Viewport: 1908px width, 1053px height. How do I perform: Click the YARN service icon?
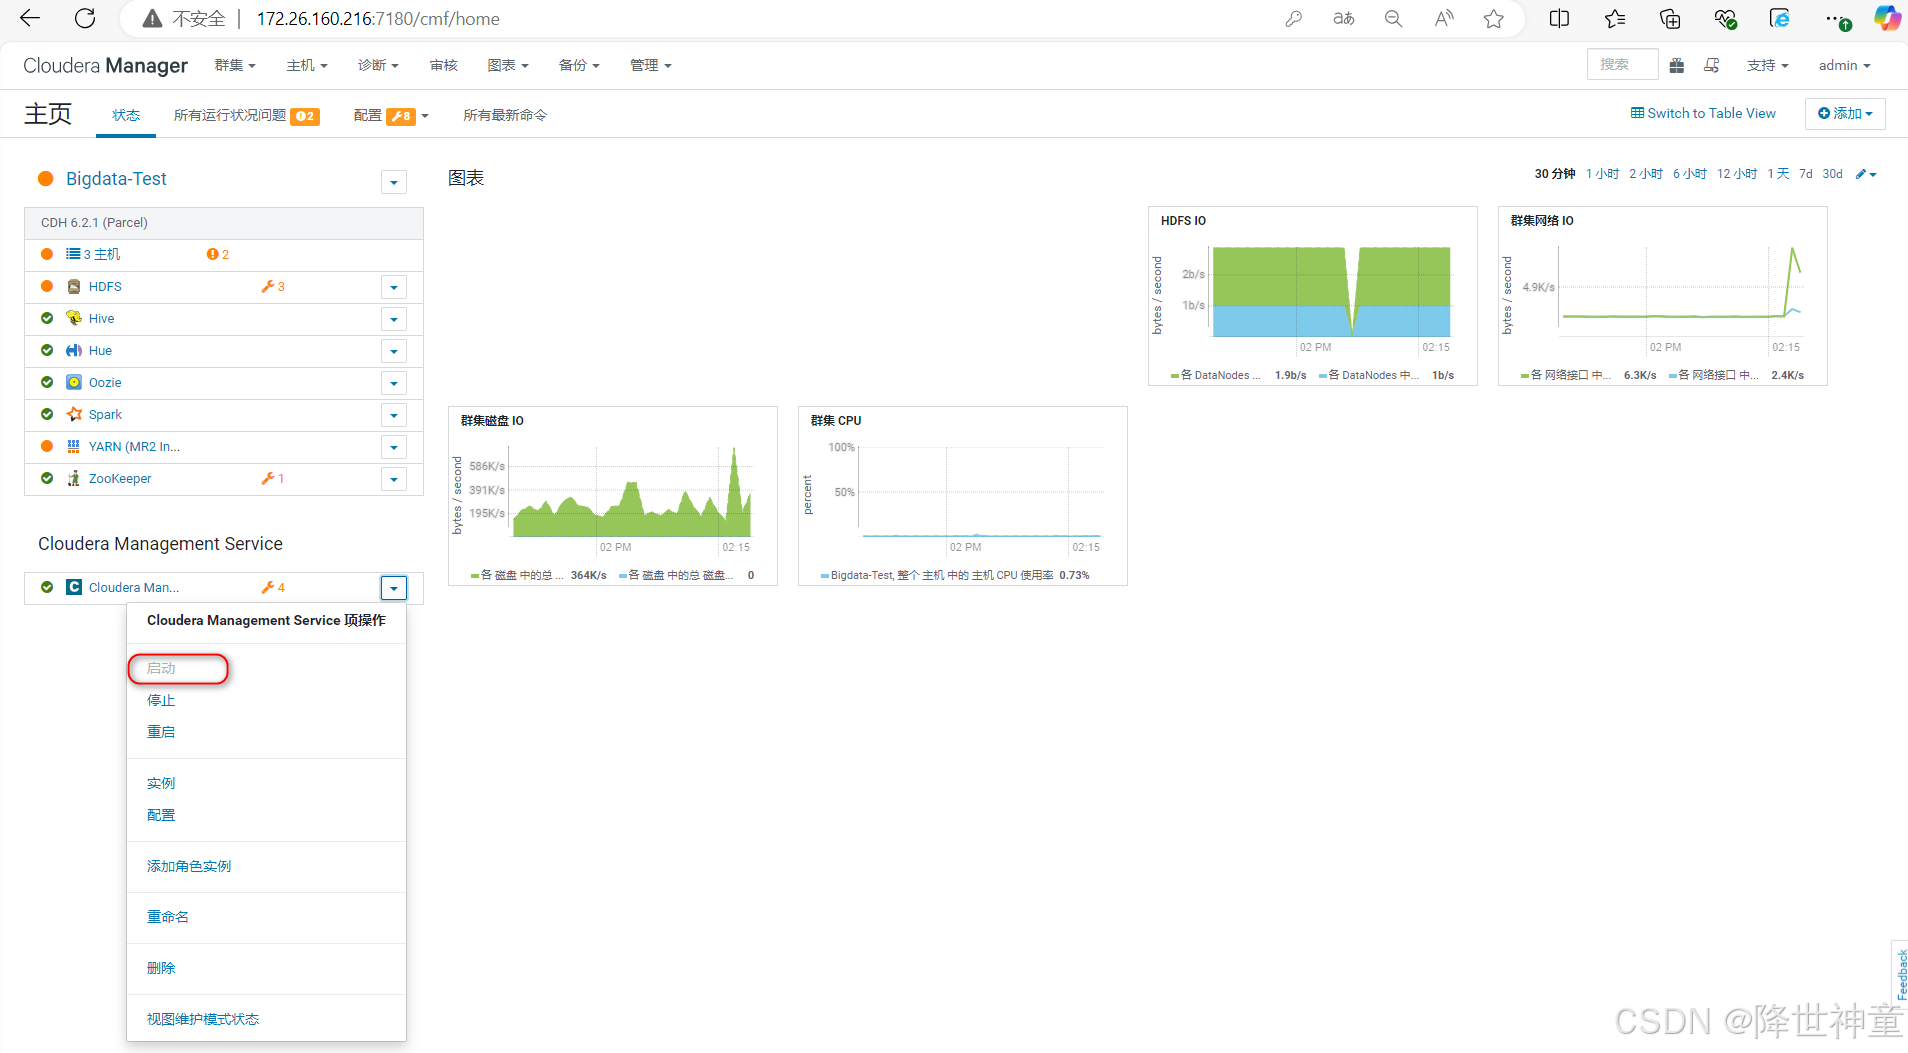click(74, 447)
